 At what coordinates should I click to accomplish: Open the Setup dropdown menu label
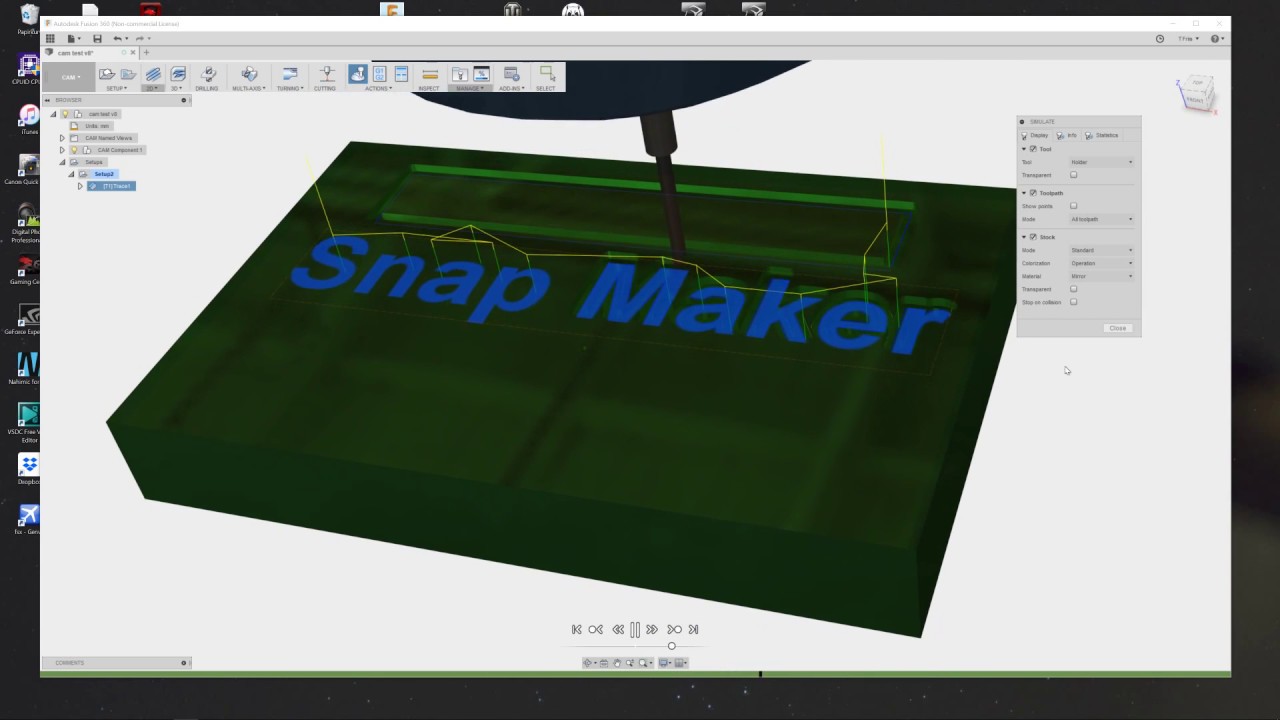click(x=117, y=88)
